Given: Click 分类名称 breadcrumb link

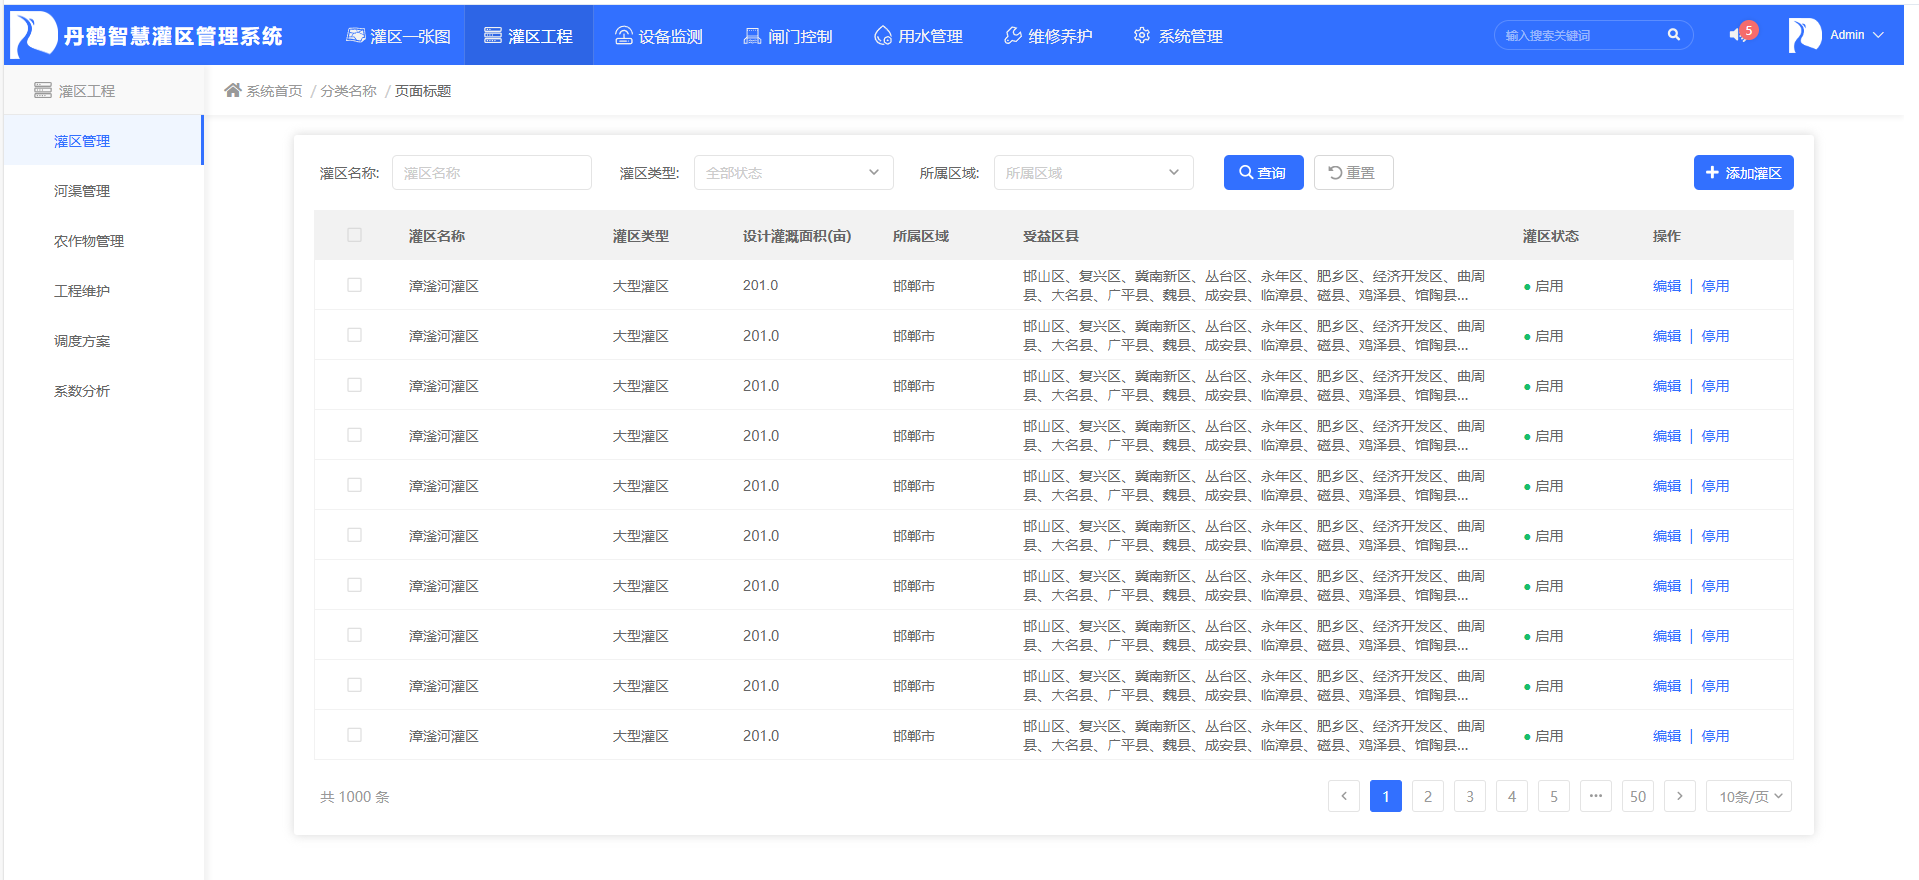Looking at the screenshot, I should click(348, 91).
